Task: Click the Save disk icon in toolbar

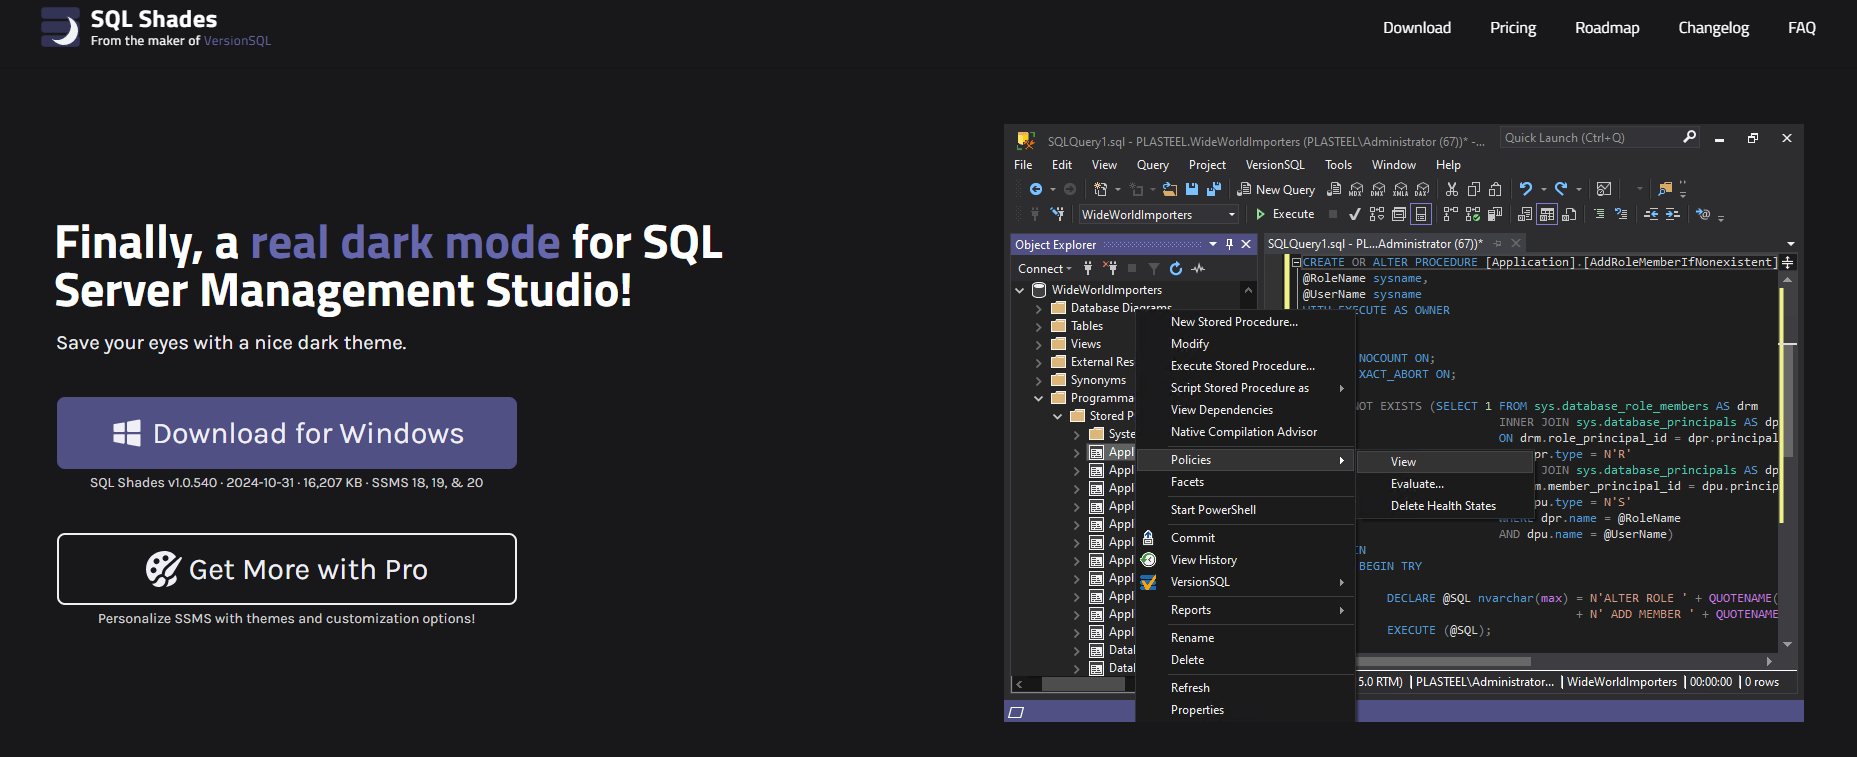Action: pos(1192,189)
